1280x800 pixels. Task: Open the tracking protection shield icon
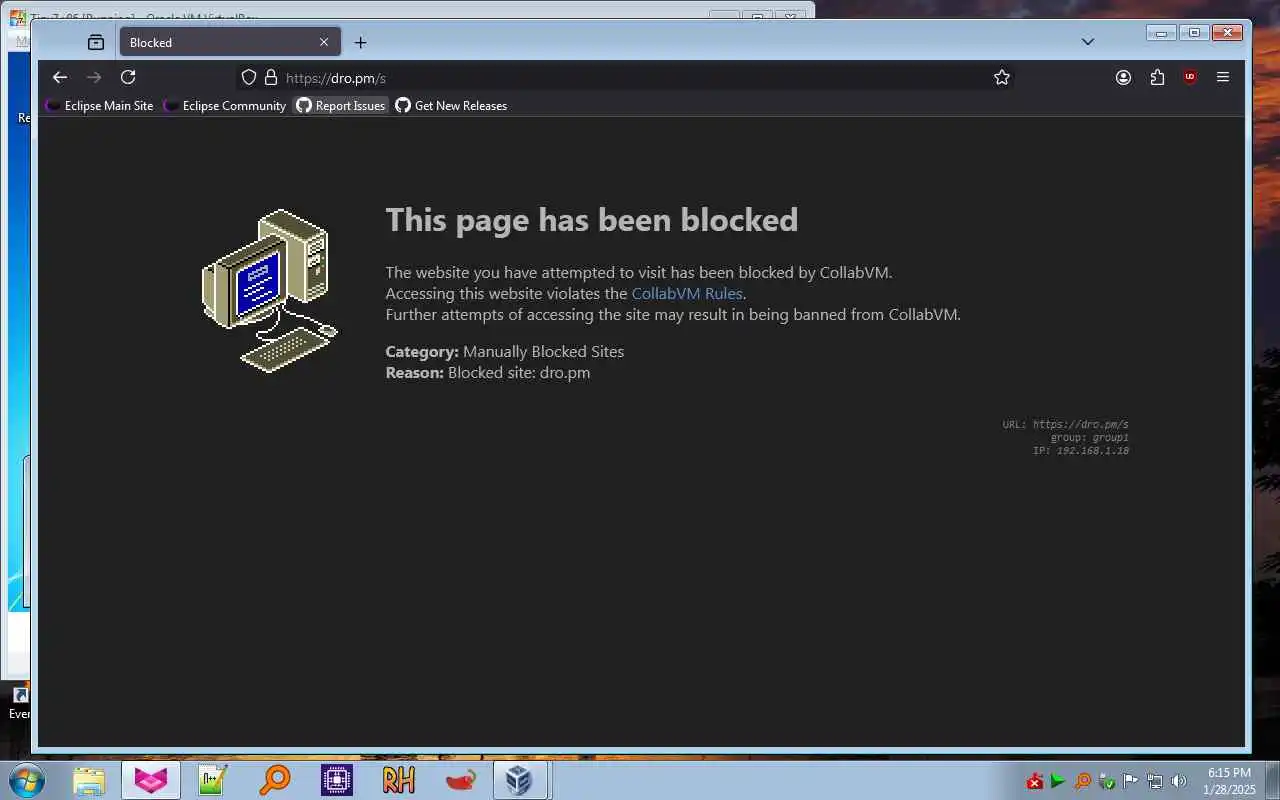(x=249, y=77)
